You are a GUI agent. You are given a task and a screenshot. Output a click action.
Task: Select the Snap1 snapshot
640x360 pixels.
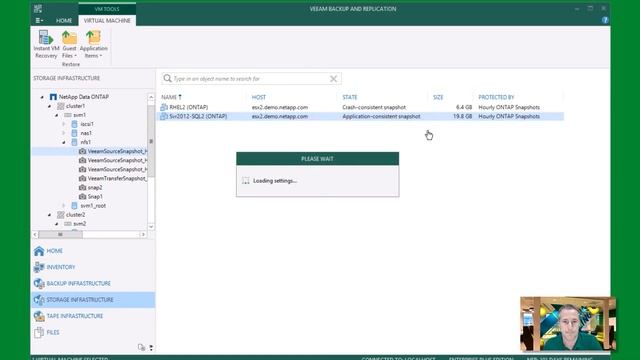tap(95, 197)
